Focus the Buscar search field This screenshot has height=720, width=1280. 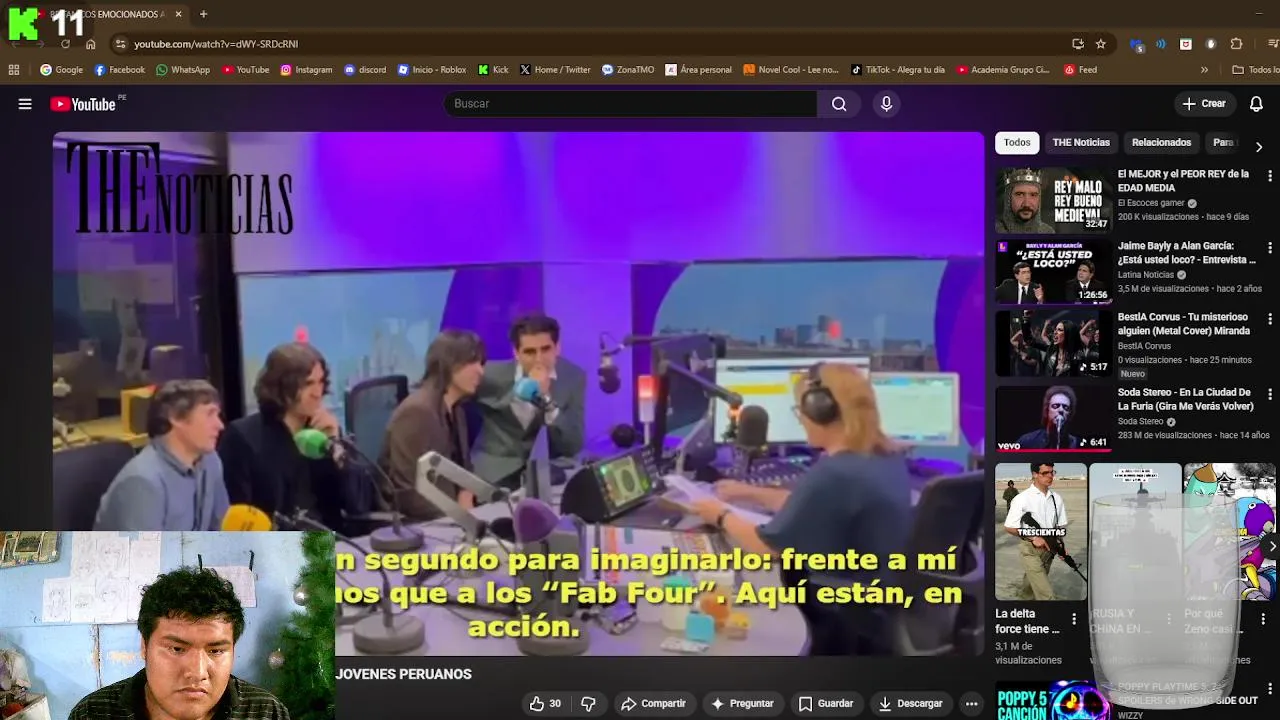pos(630,104)
